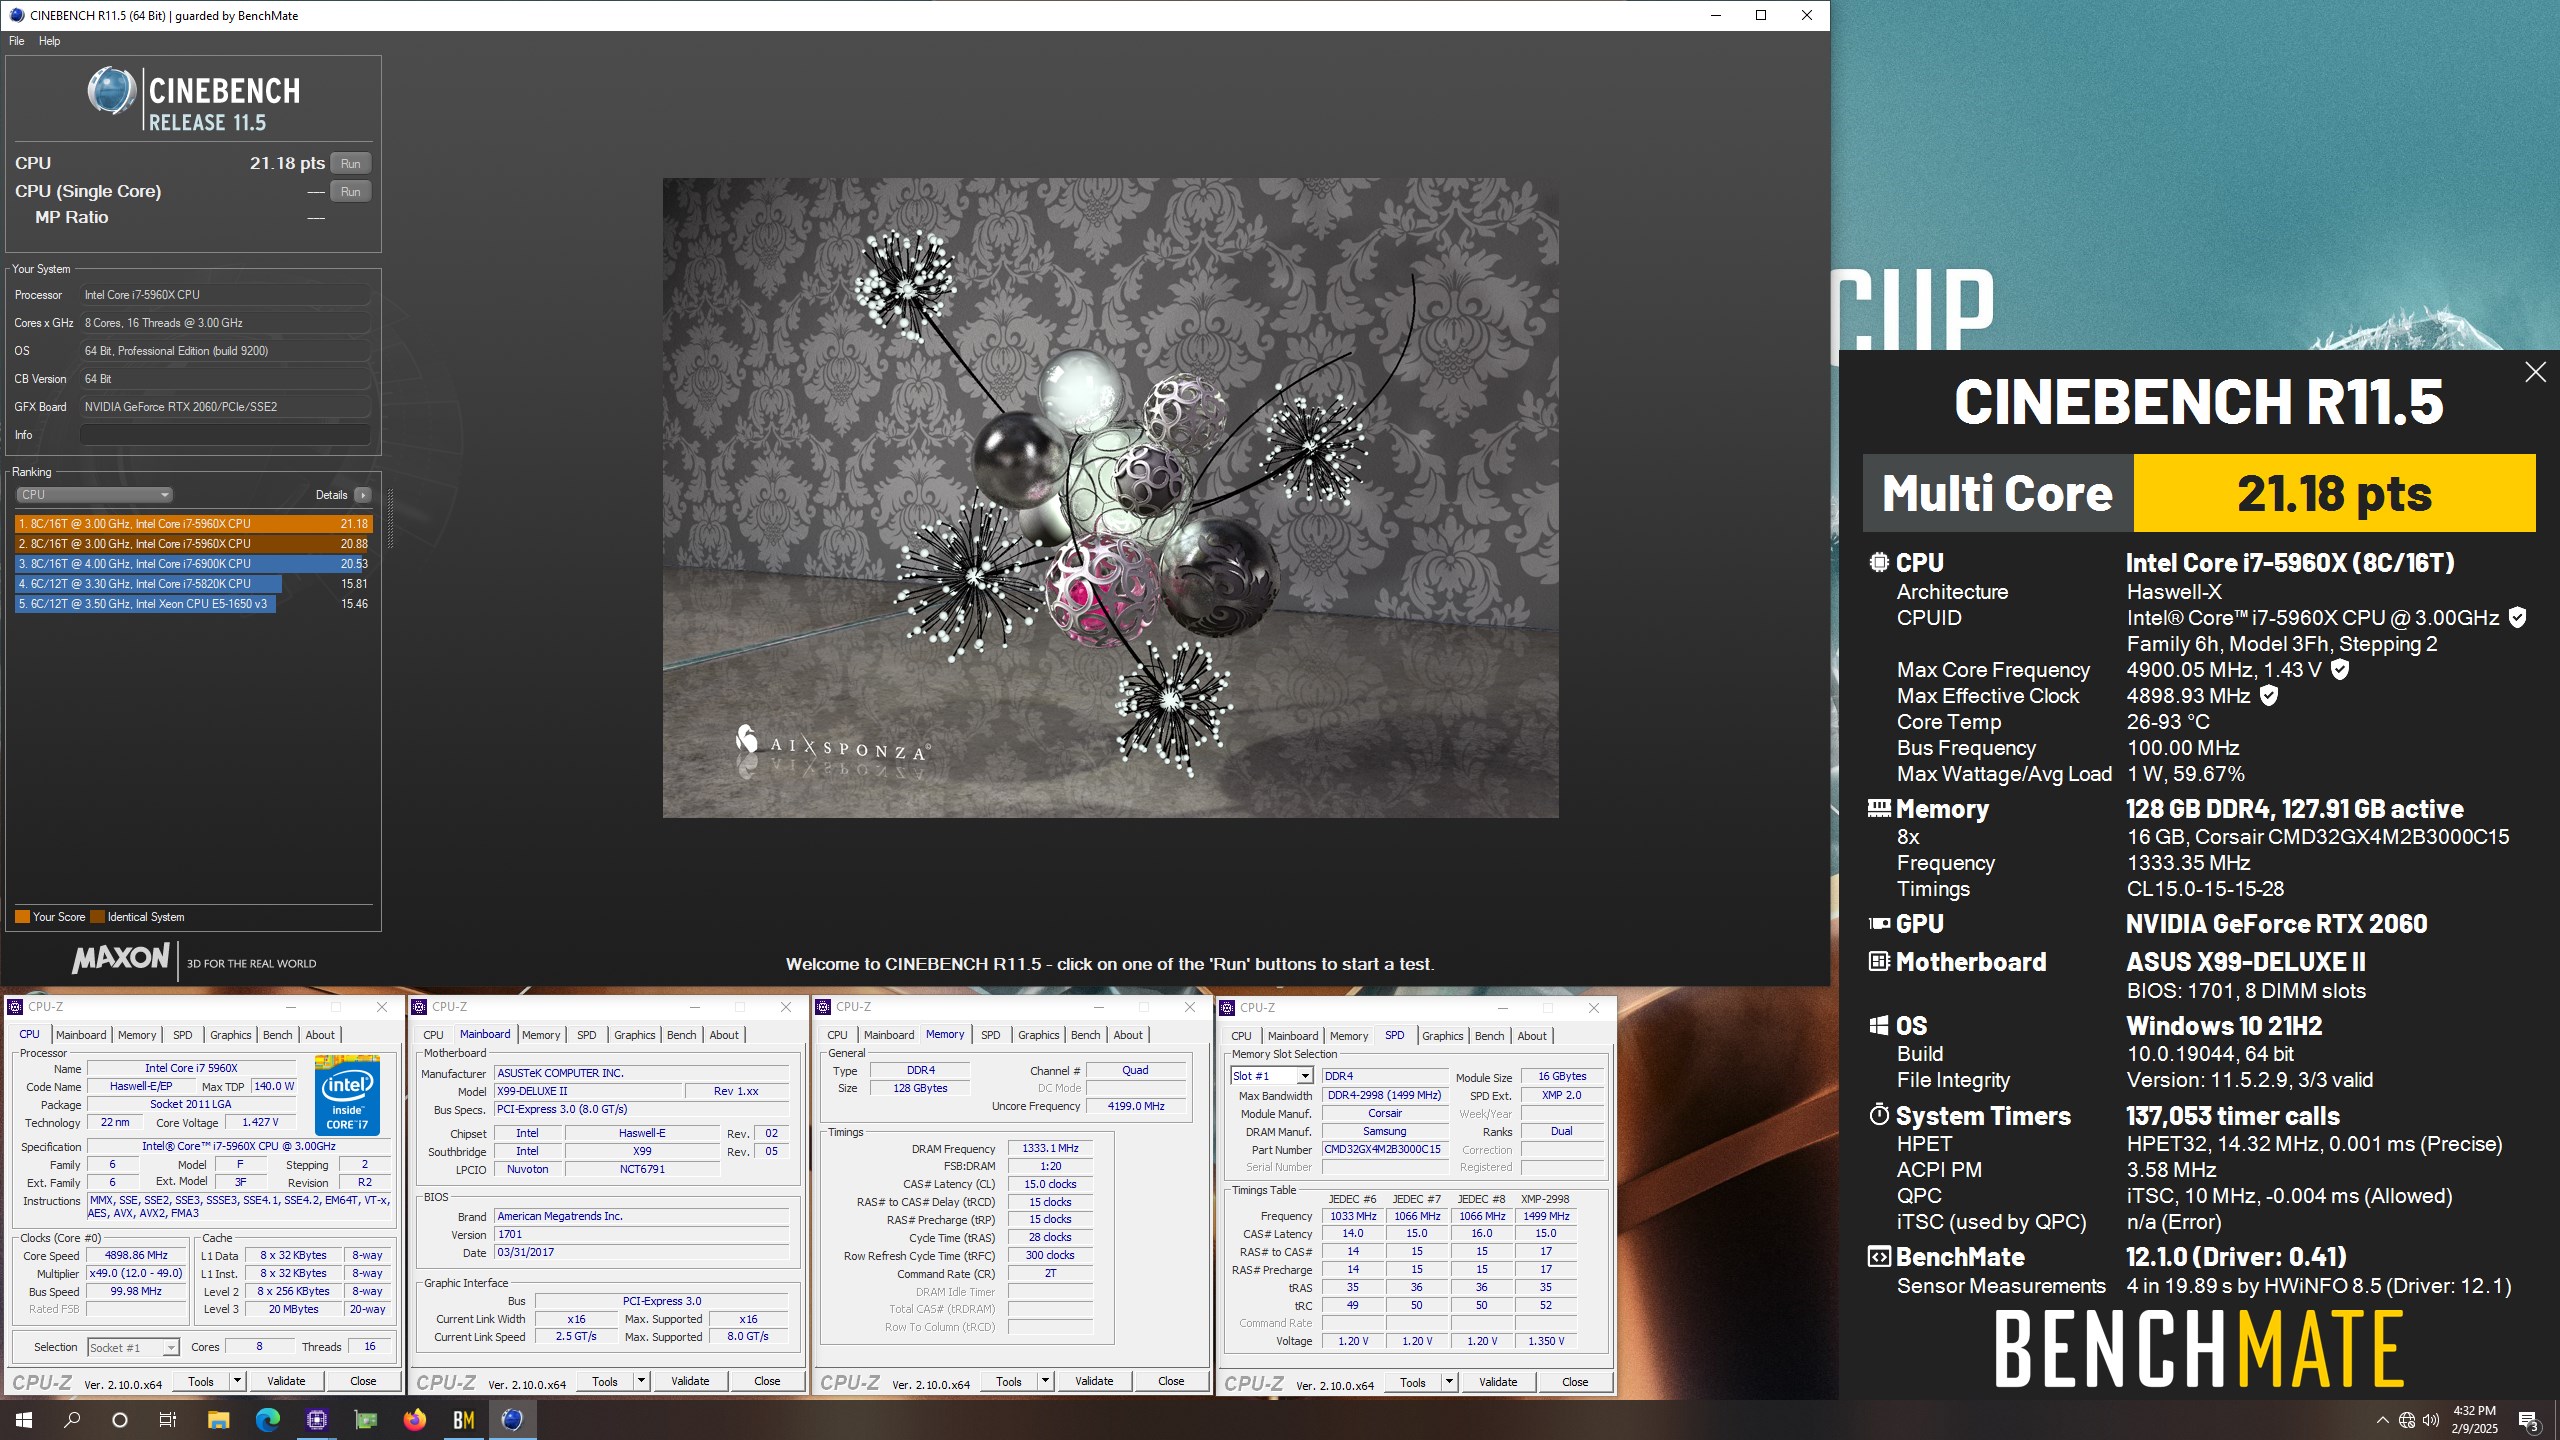
Task: Click the title bar icon of CPU-Z SPD window
Action: 1227,1007
